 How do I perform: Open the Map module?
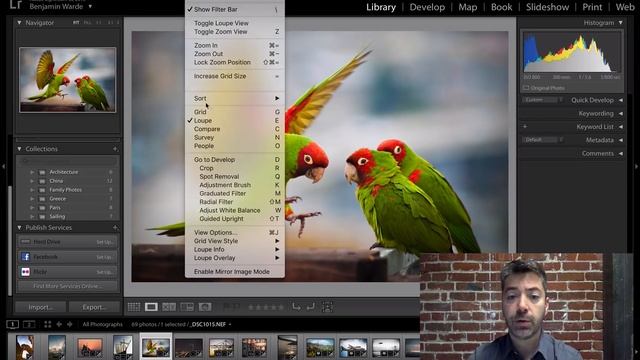467,7
